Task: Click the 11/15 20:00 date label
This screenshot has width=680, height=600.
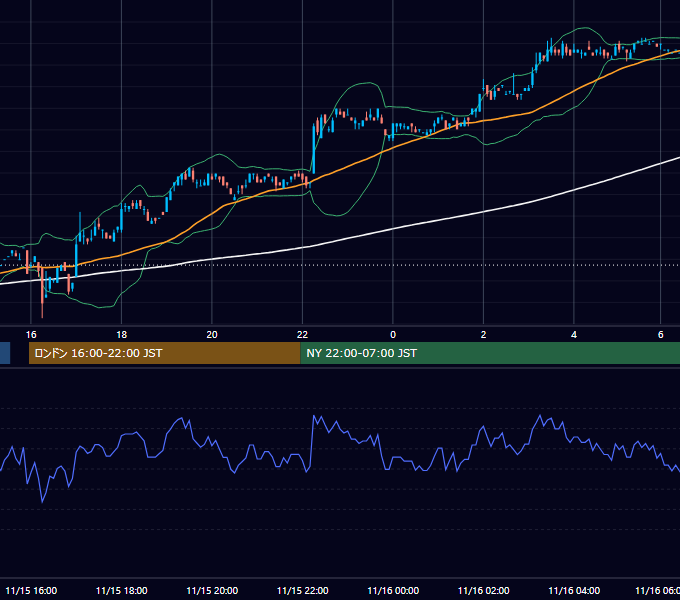Action: [212, 590]
